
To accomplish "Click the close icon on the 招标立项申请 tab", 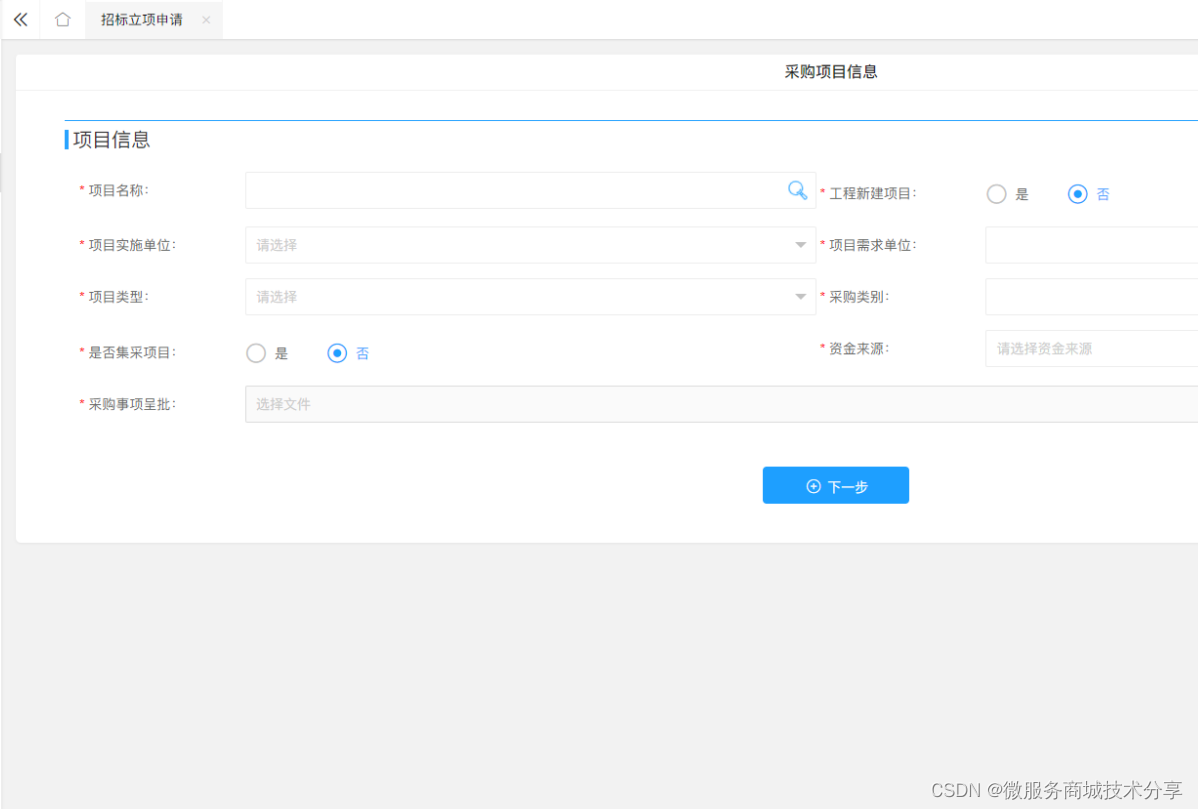I will pos(205,19).
